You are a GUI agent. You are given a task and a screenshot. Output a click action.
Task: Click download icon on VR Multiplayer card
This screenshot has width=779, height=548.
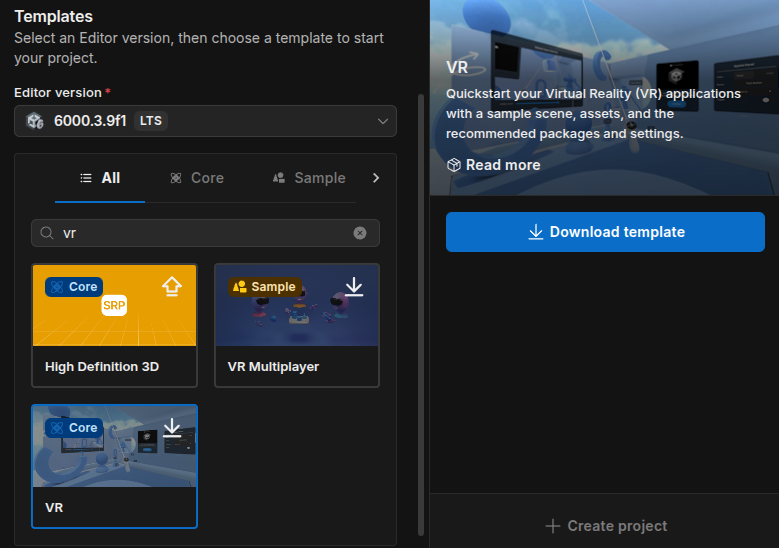[x=354, y=287]
